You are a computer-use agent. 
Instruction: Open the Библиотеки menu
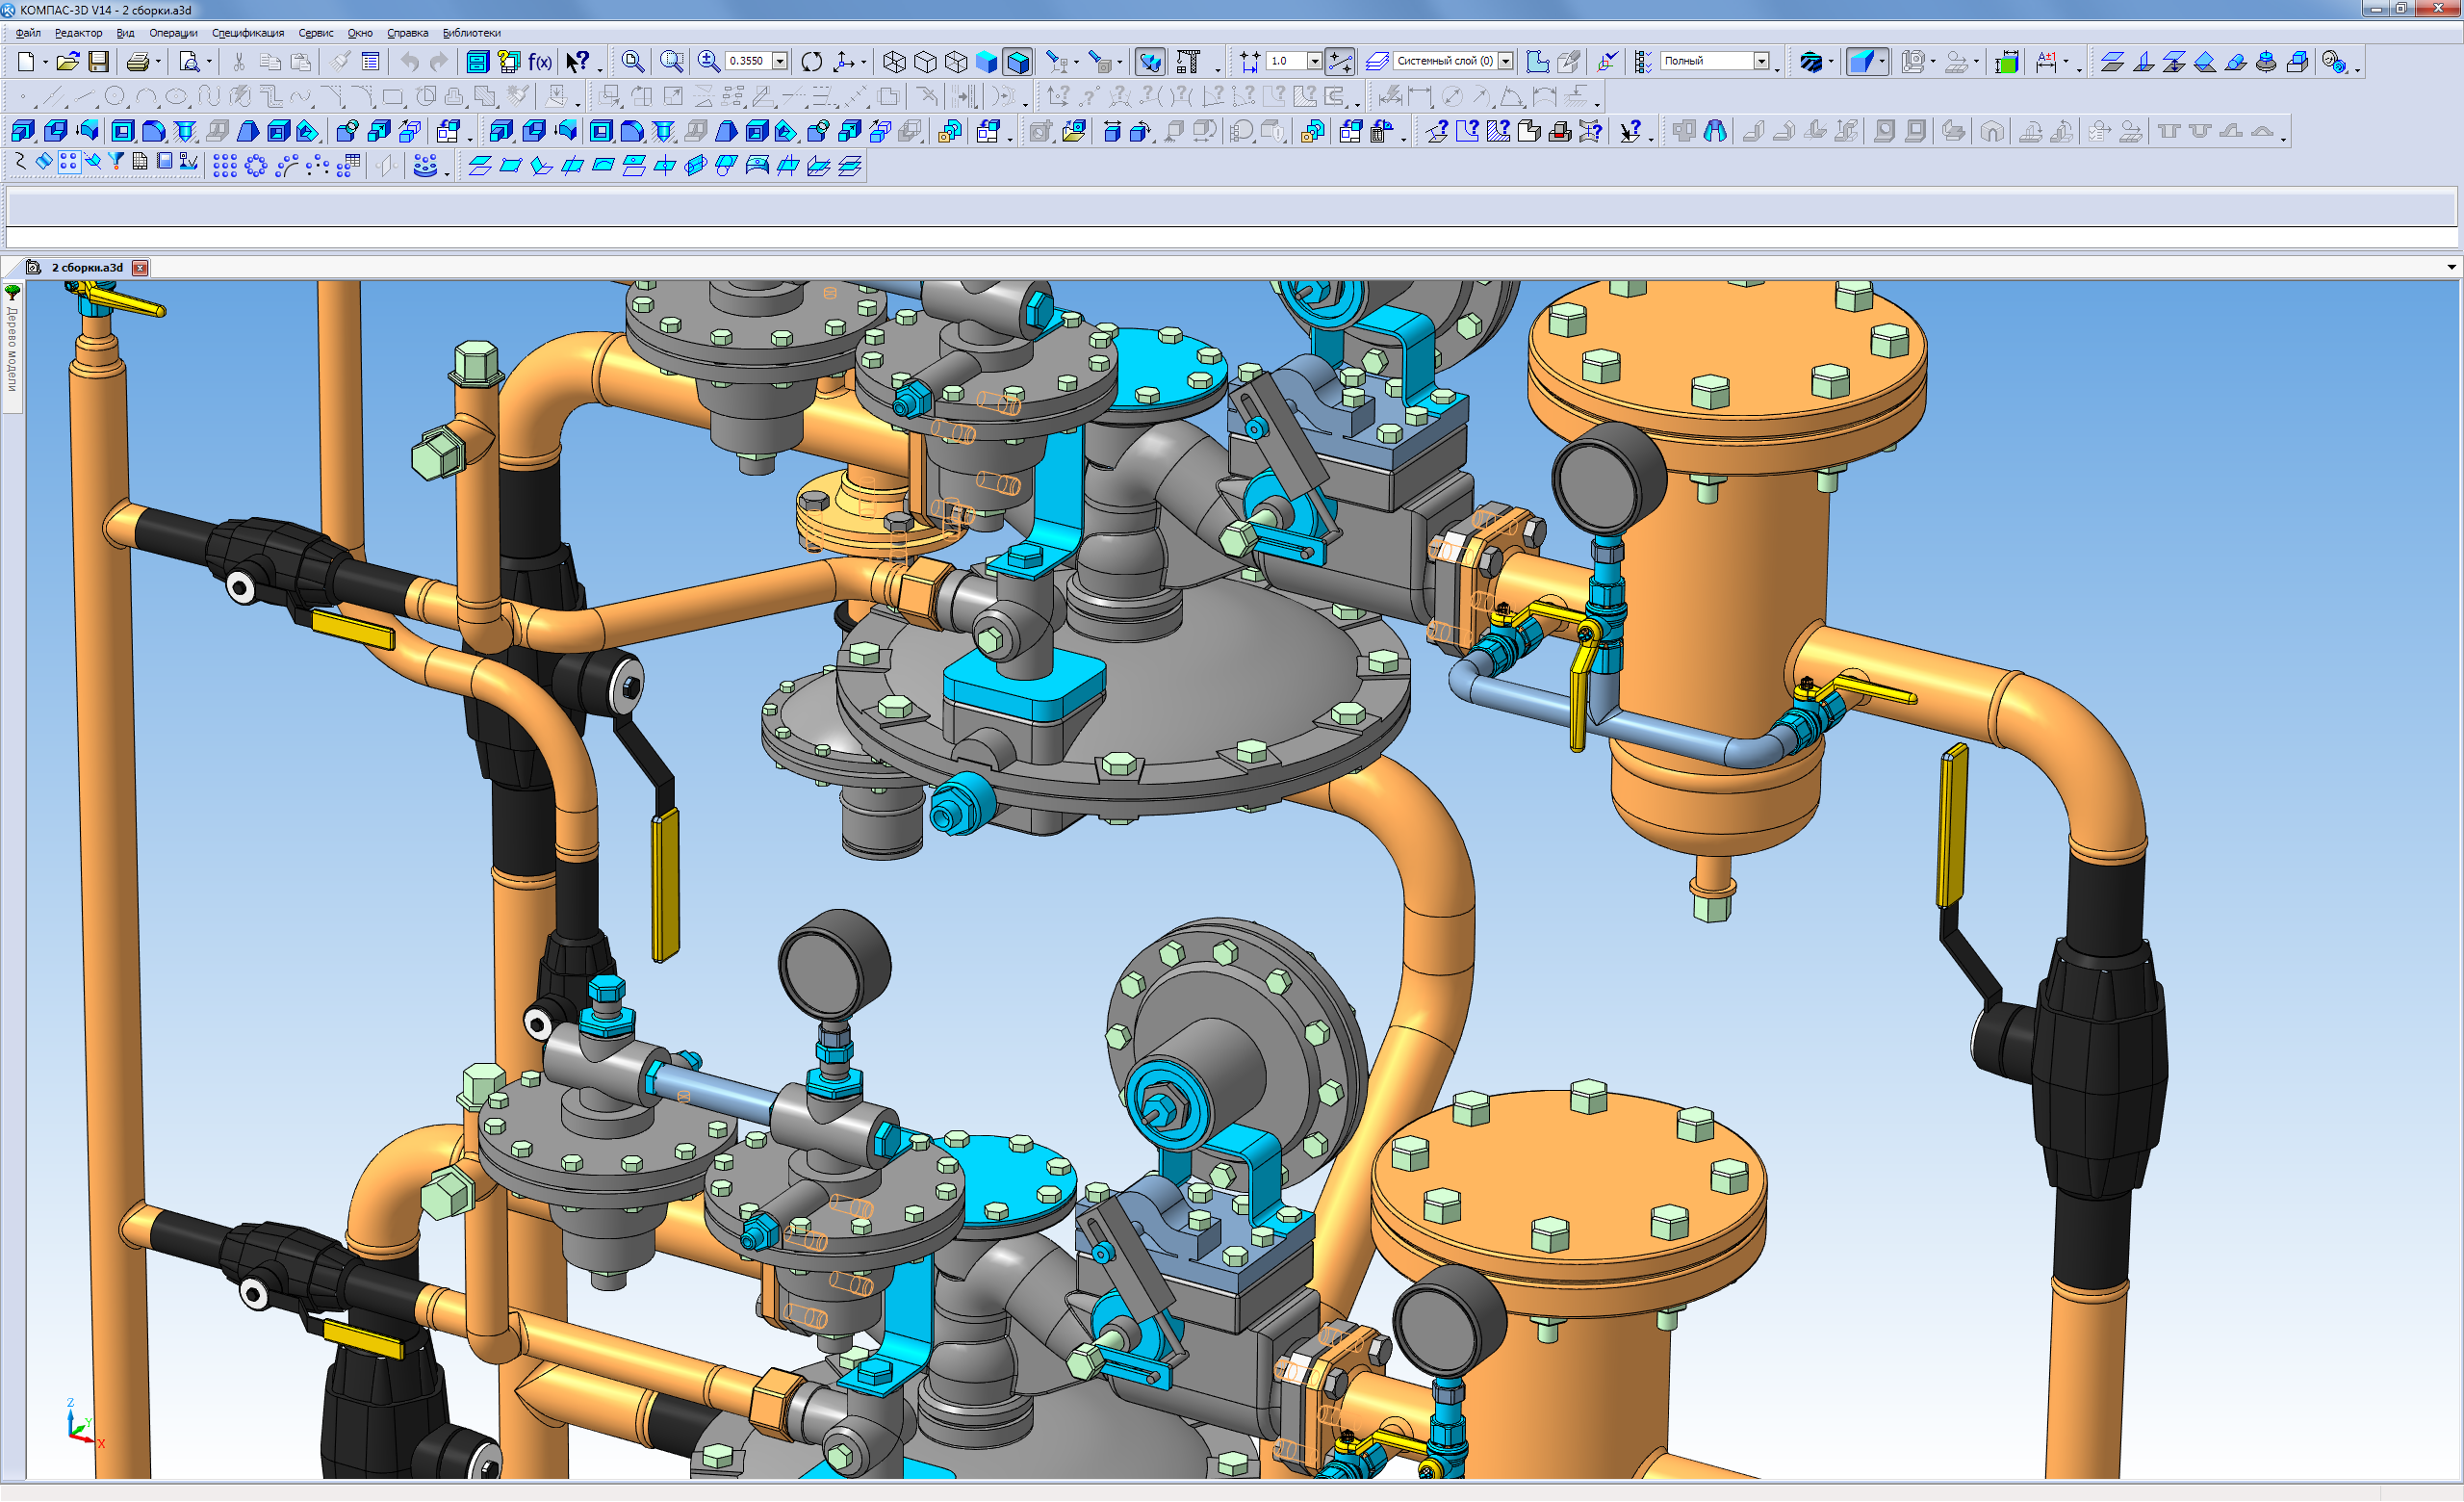point(471,33)
